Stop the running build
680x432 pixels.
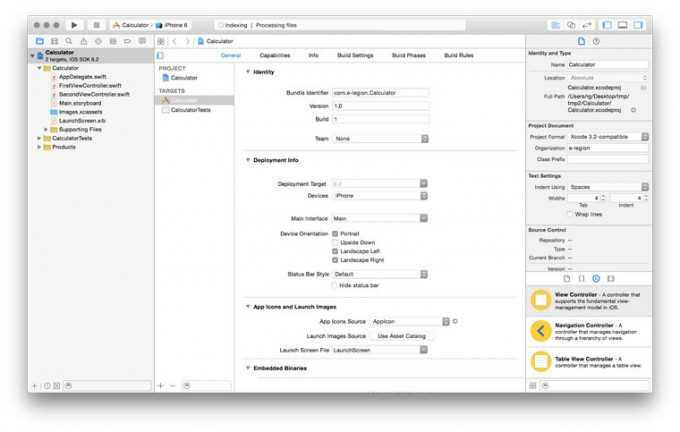(x=96, y=25)
